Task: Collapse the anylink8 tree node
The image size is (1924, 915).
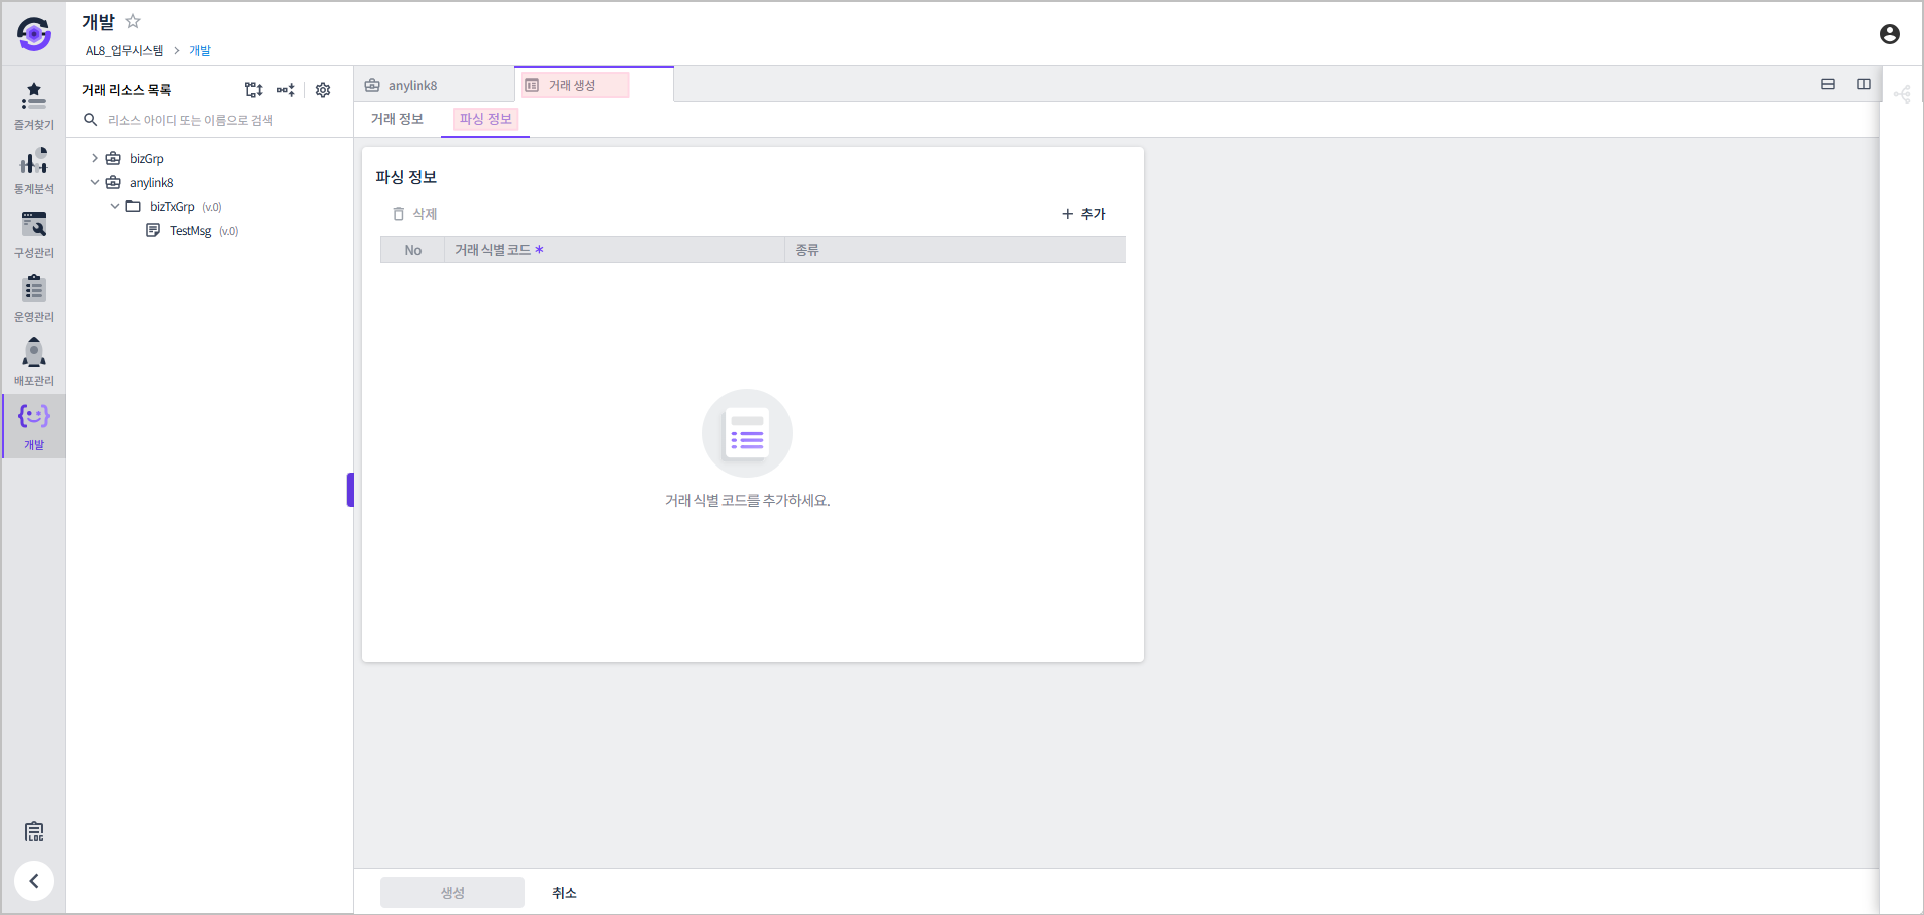Action: 95,182
